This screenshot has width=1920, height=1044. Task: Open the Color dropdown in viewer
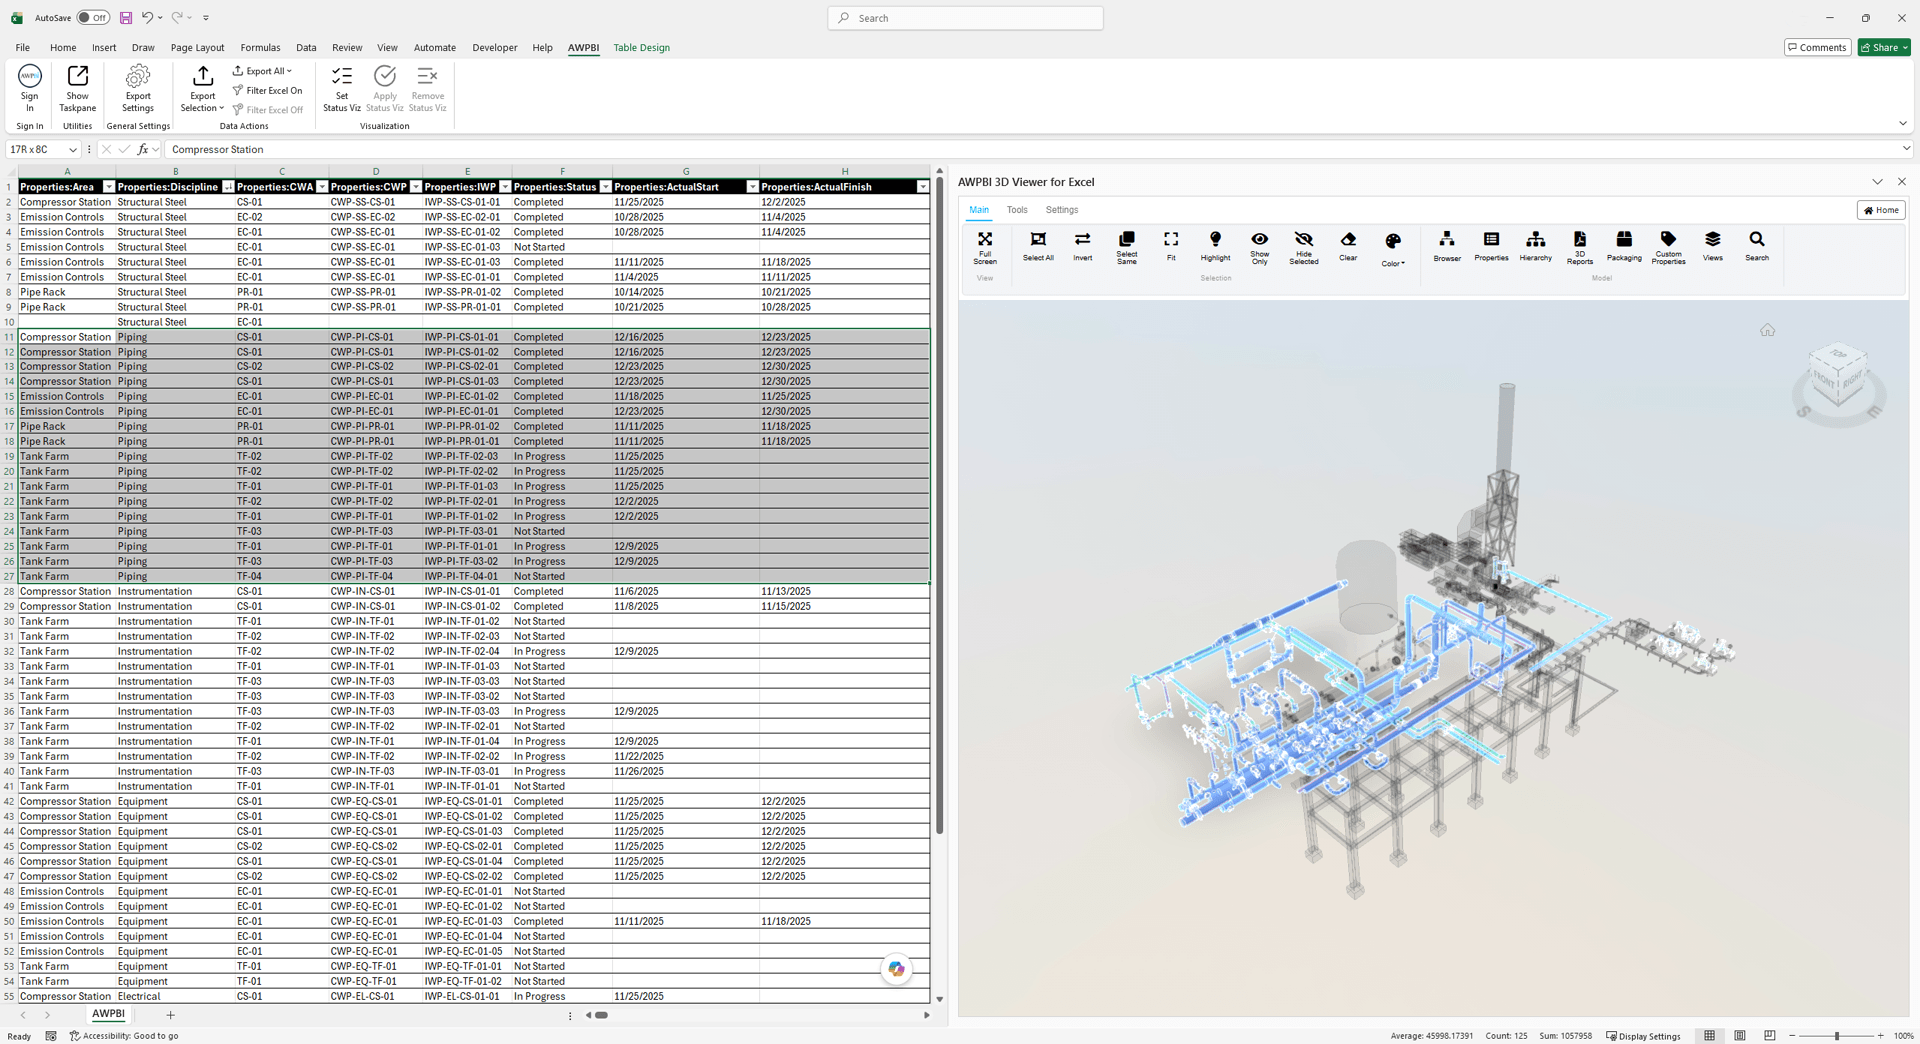click(x=1393, y=249)
